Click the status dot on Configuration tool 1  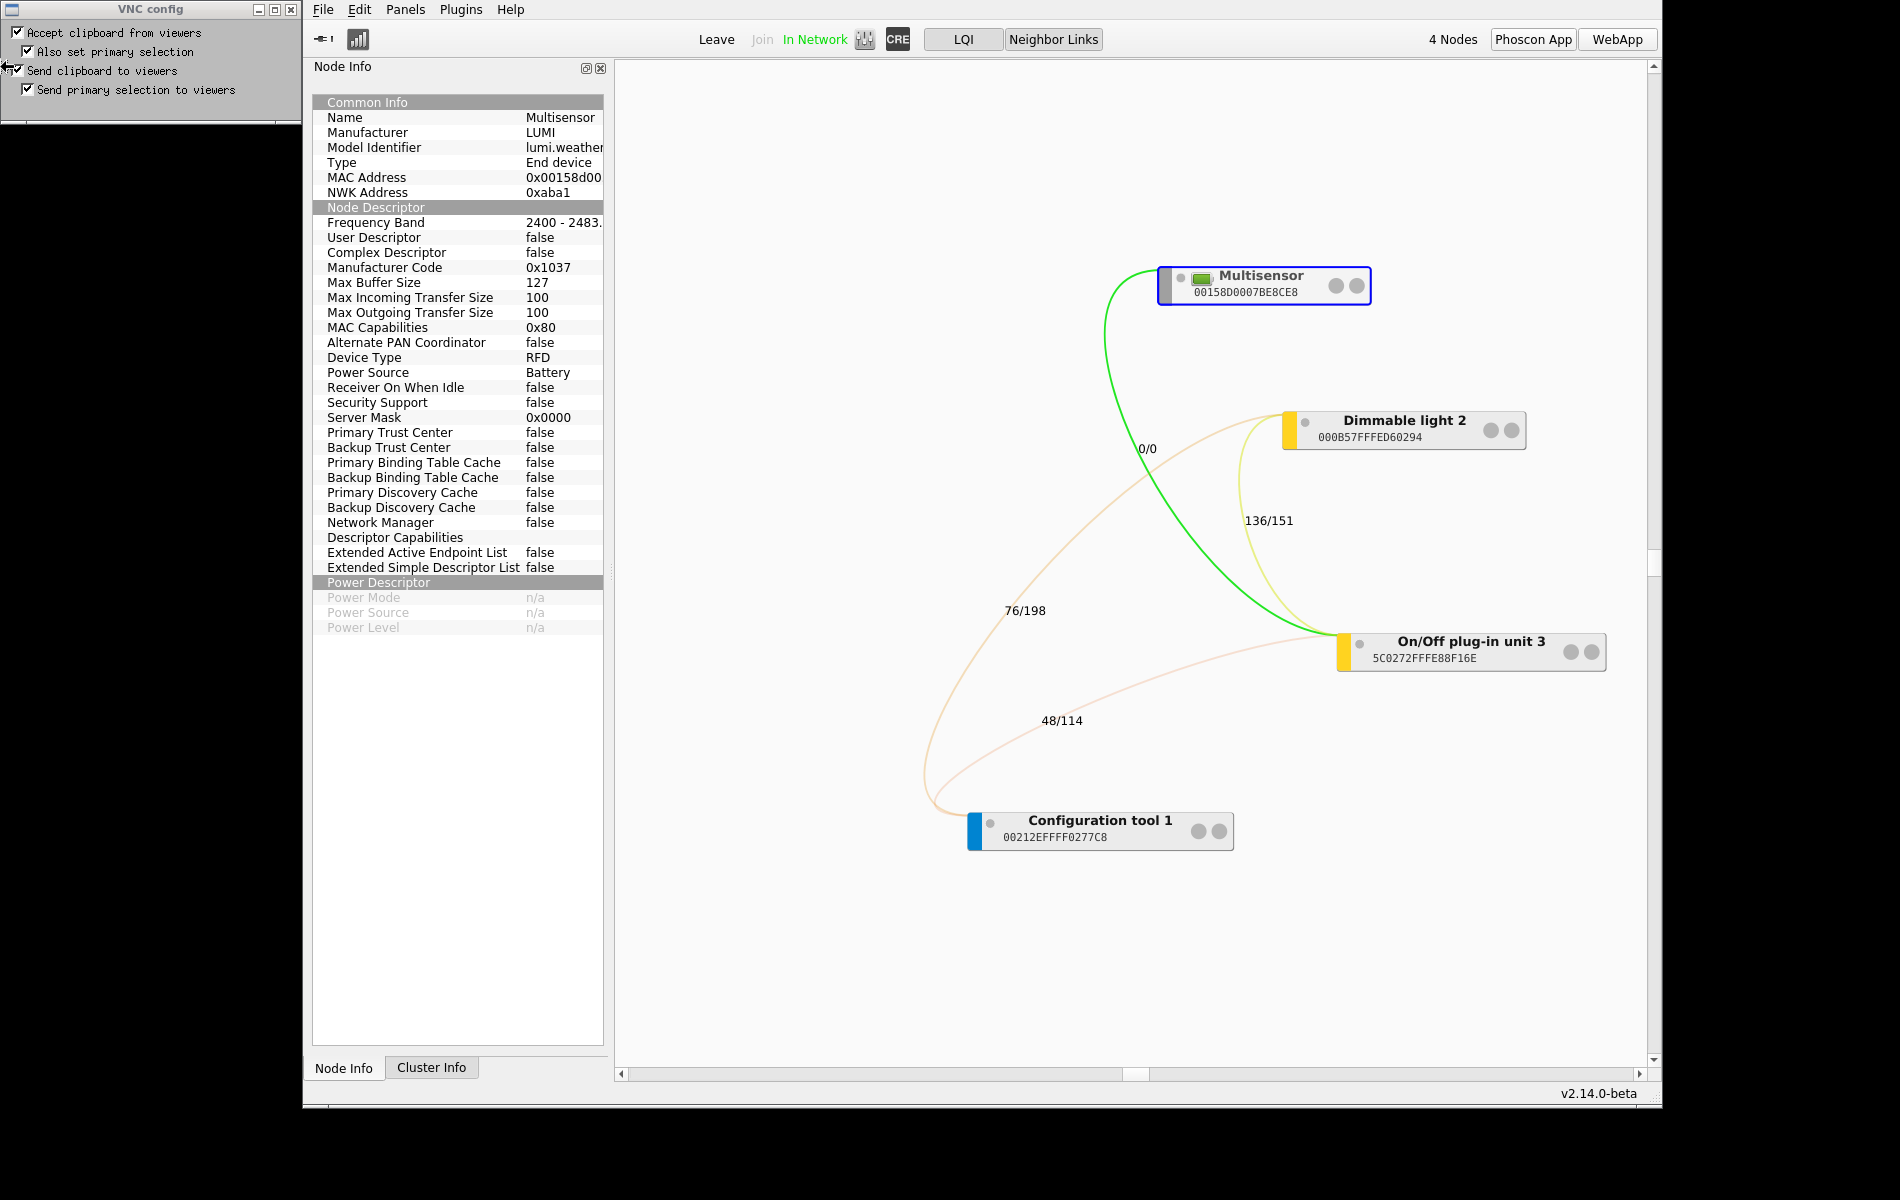click(x=990, y=823)
